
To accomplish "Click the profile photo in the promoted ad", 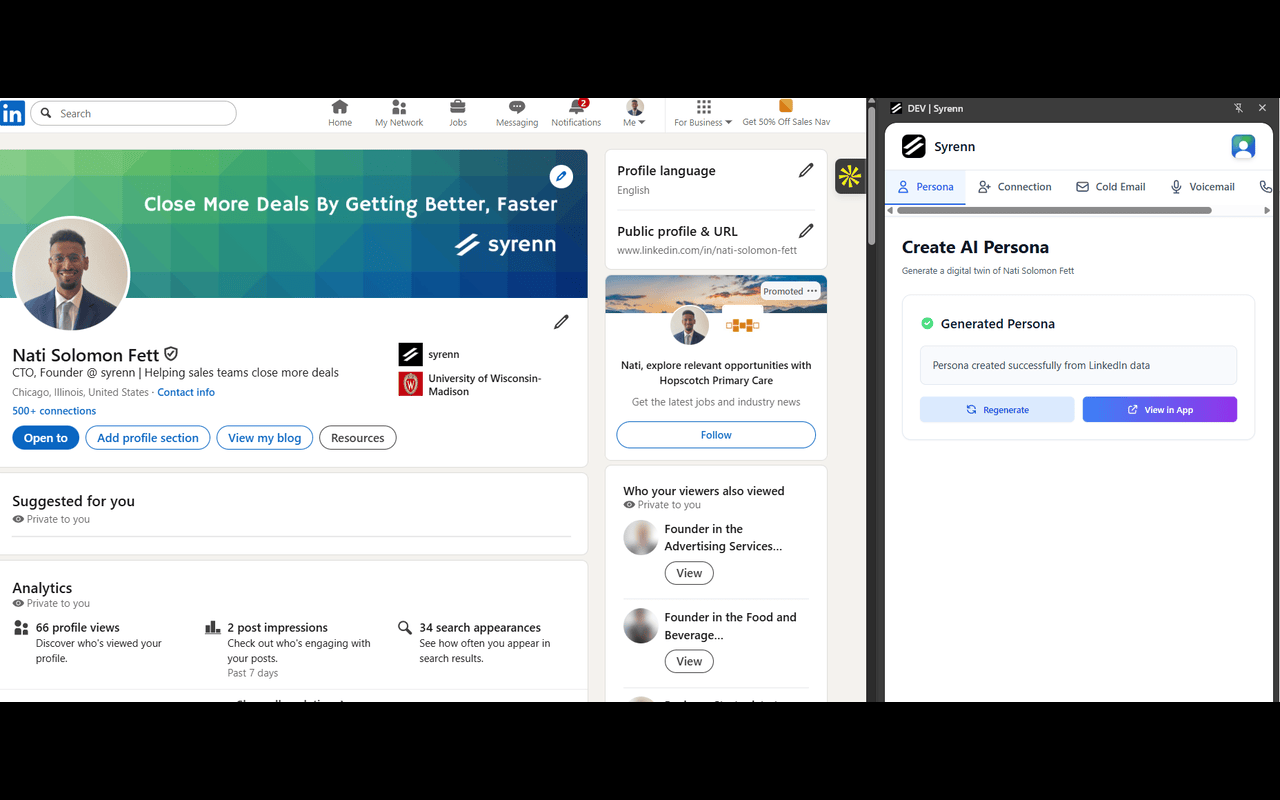I will pos(689,326).
